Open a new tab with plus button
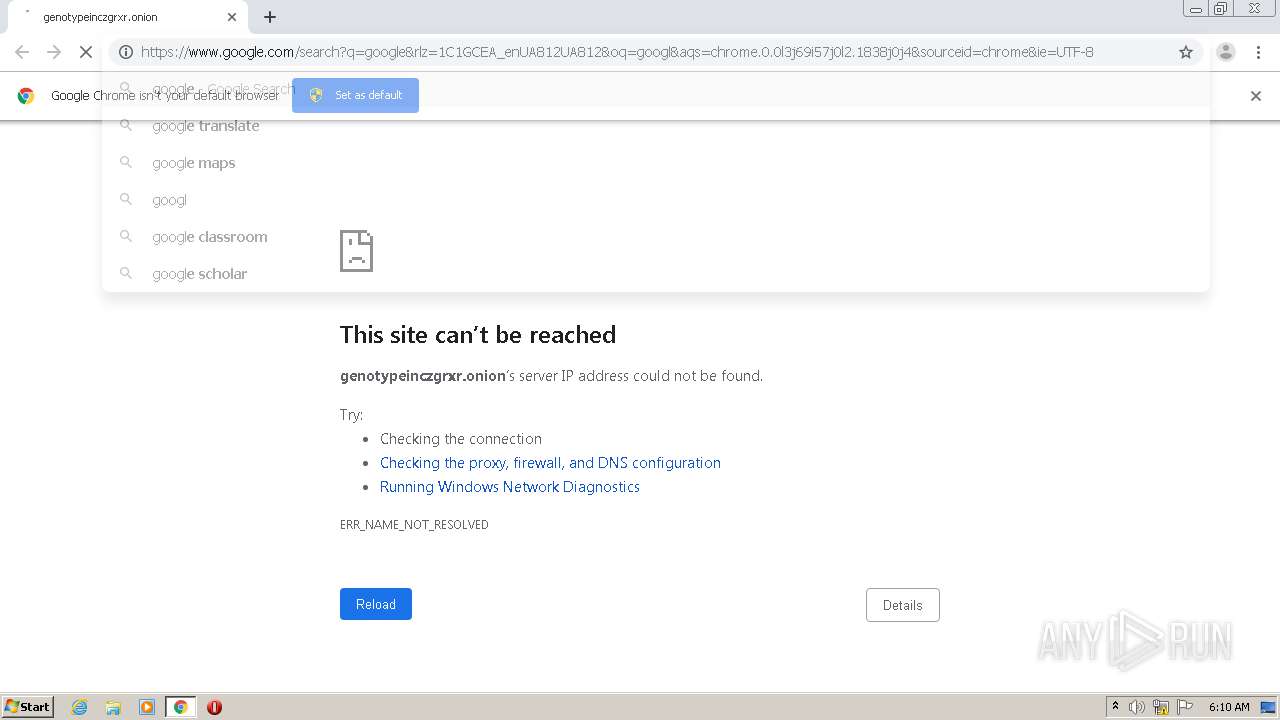 [270, 17]
